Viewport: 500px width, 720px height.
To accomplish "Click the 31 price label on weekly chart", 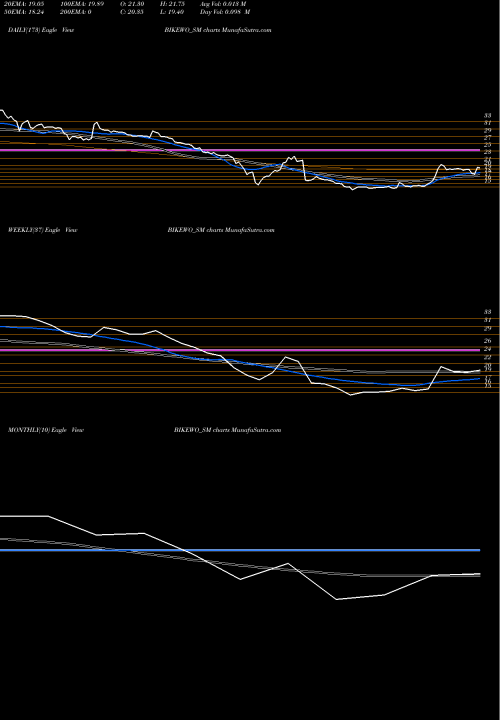I will (x=488, y=320).
